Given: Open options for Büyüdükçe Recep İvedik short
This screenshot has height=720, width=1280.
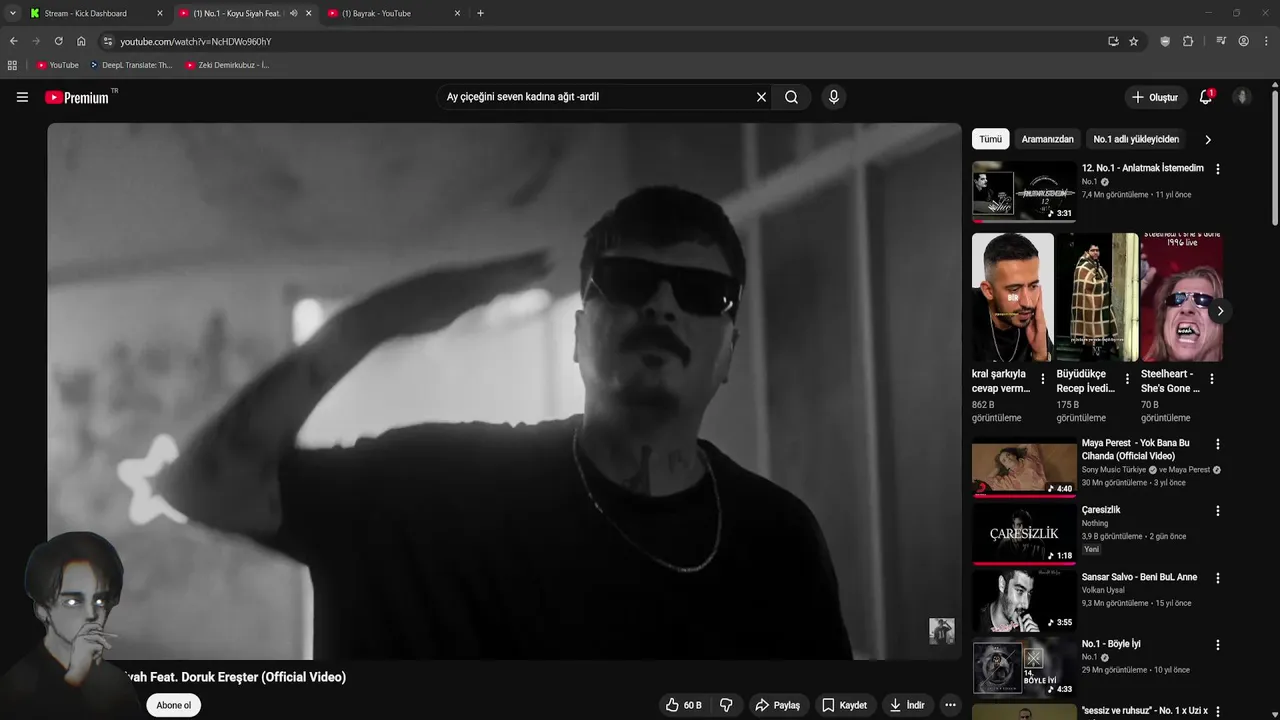Looking at the screenshot, I should click(1127, 379).
